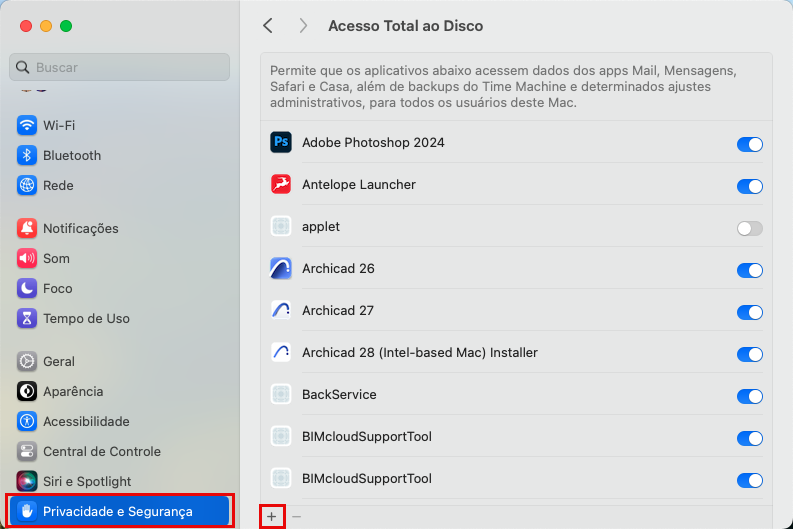
Task: Enable disk access for applet
Action: pos(750,228)
